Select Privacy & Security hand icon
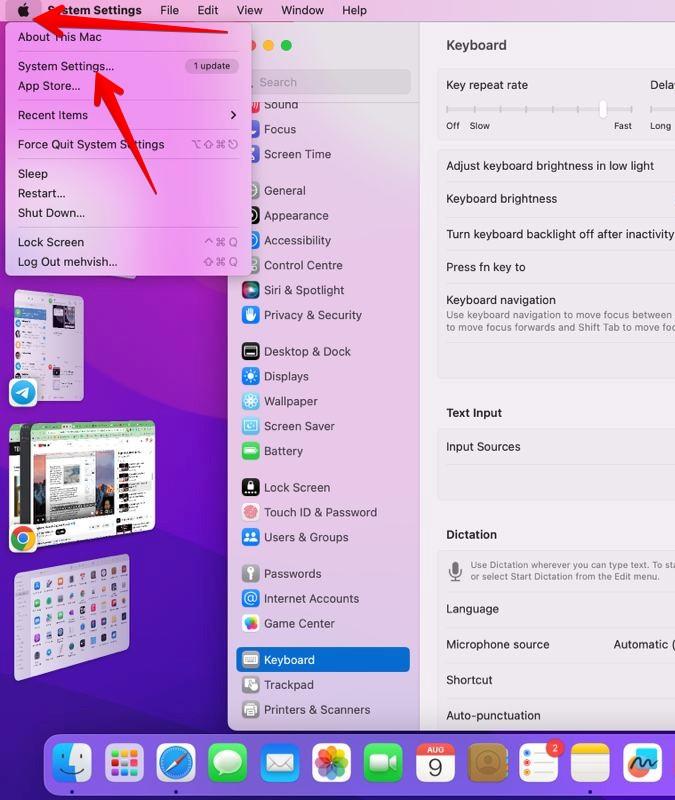This screenshot has width=675, height=800. click(x=251, y=315)
